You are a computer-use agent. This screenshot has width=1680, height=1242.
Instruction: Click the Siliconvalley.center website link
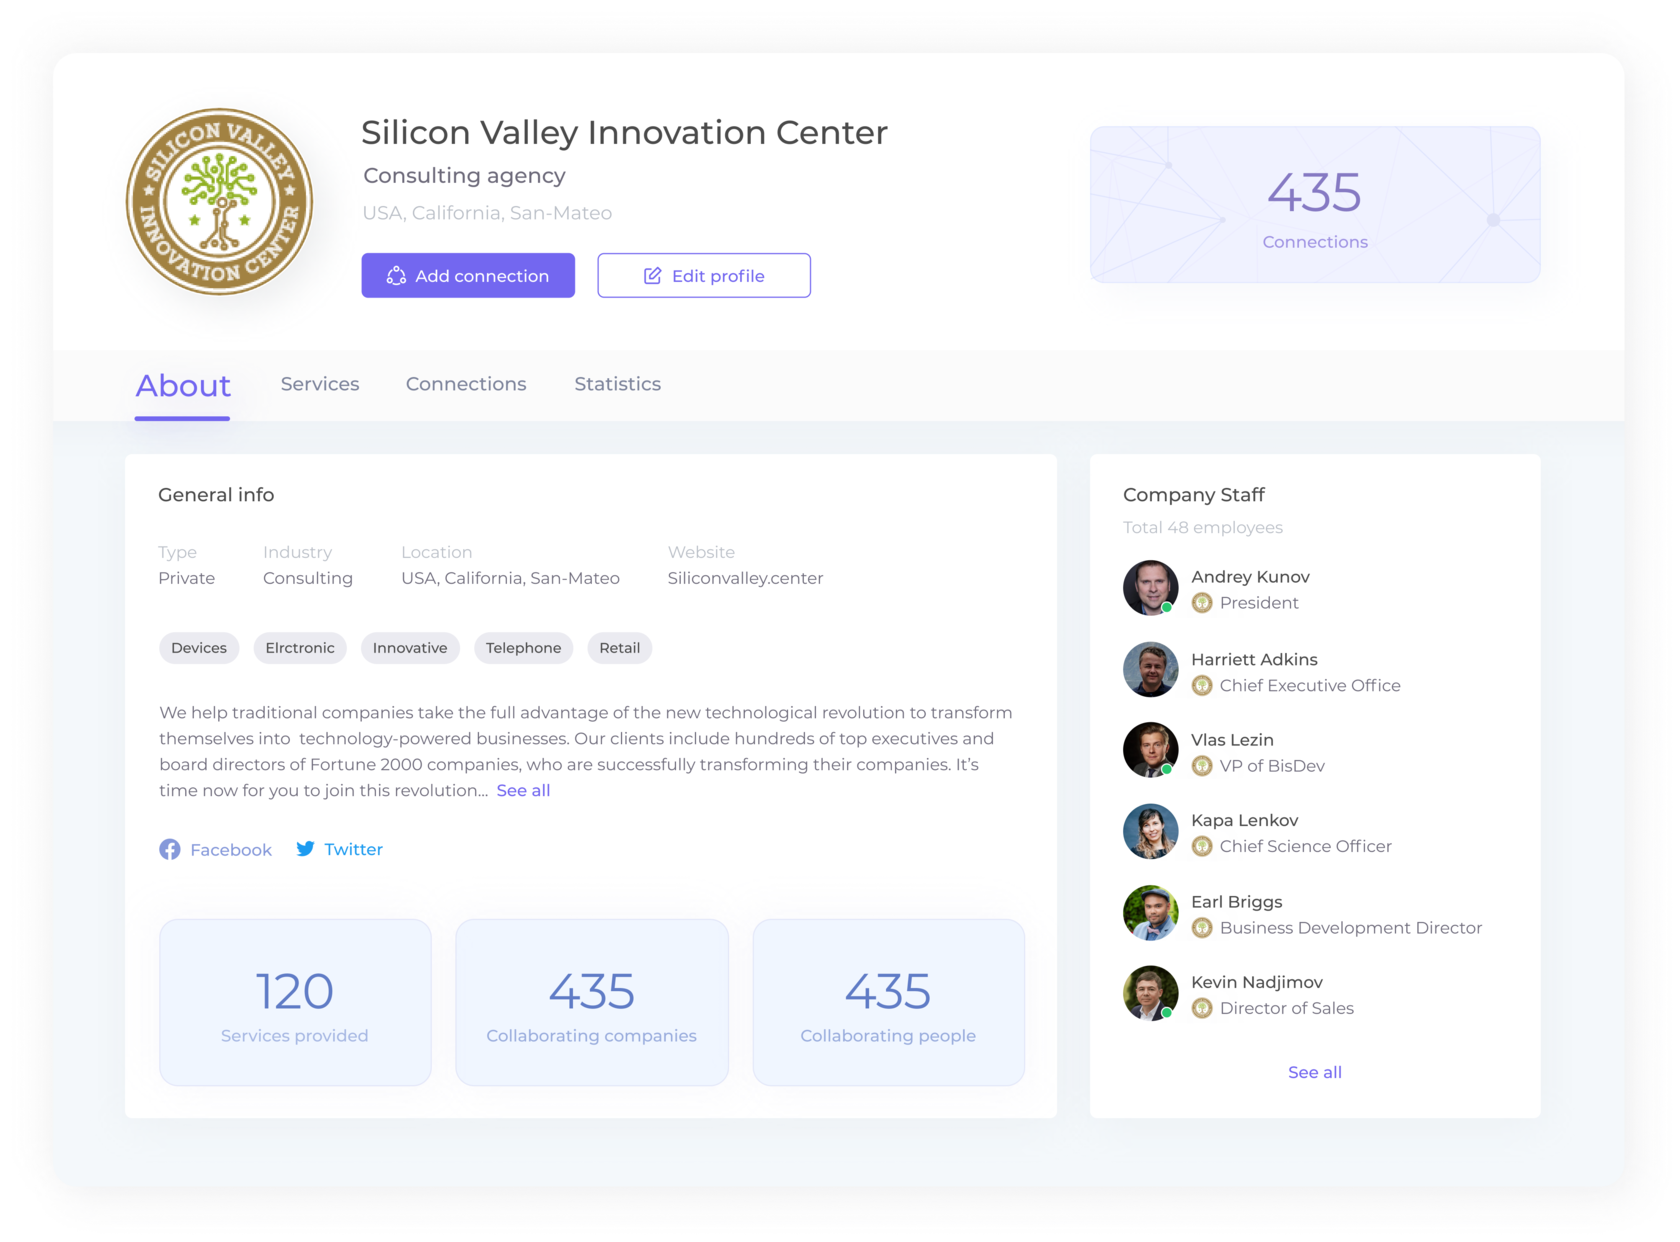click(745, 577)
